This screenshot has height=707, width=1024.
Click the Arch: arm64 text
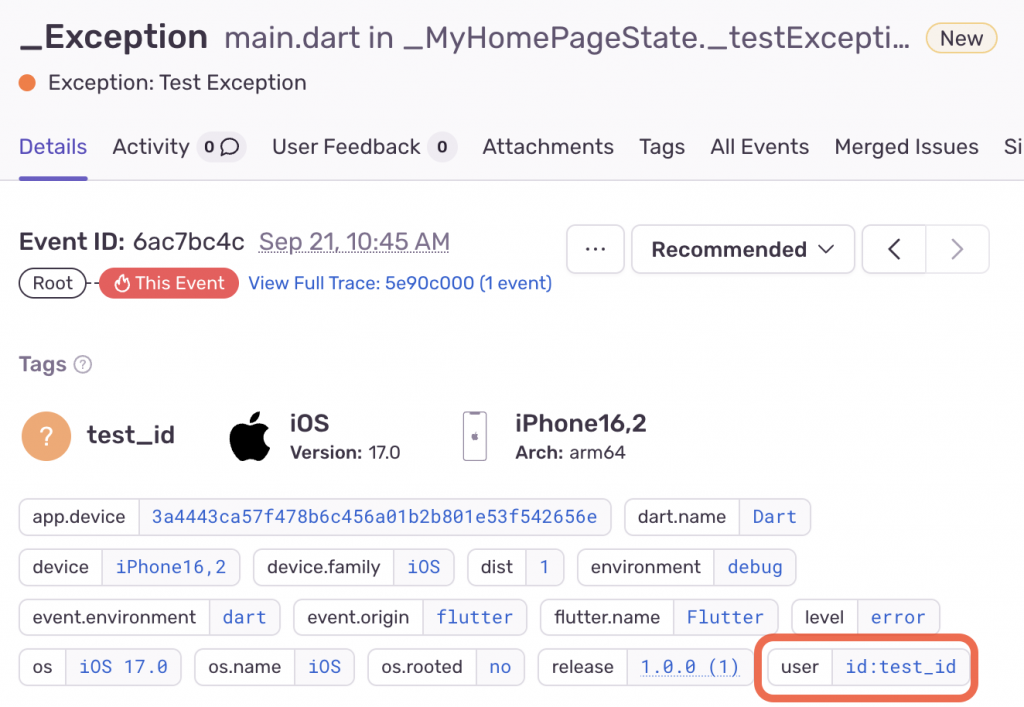tap(570, 453)
